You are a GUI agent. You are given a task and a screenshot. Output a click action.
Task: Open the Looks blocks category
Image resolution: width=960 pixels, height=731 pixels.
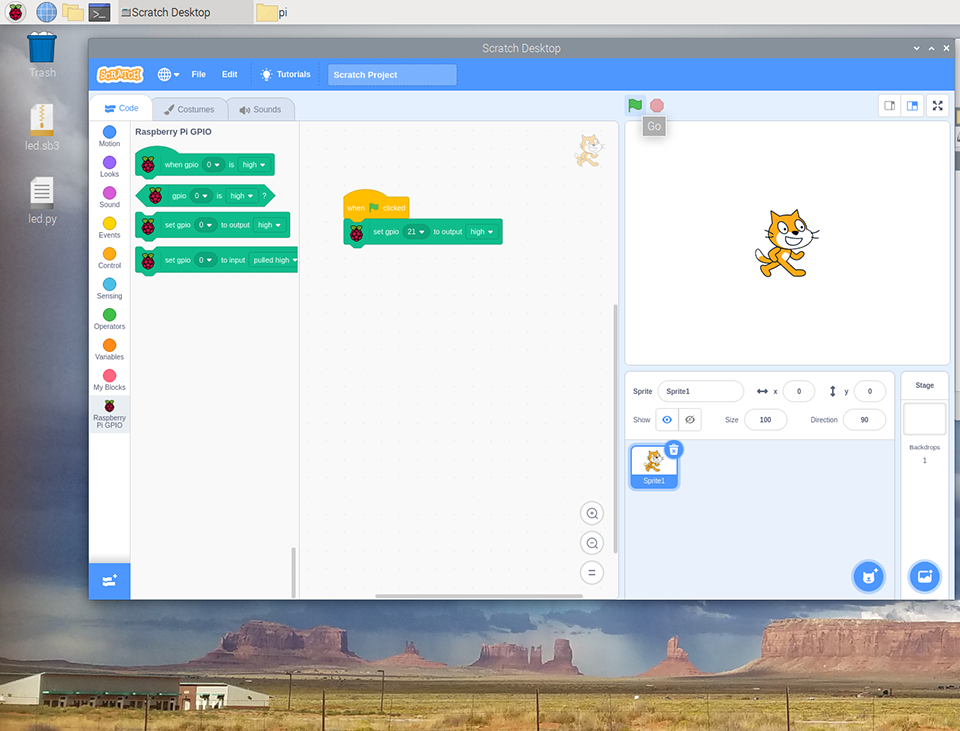(x=110, y=167)
